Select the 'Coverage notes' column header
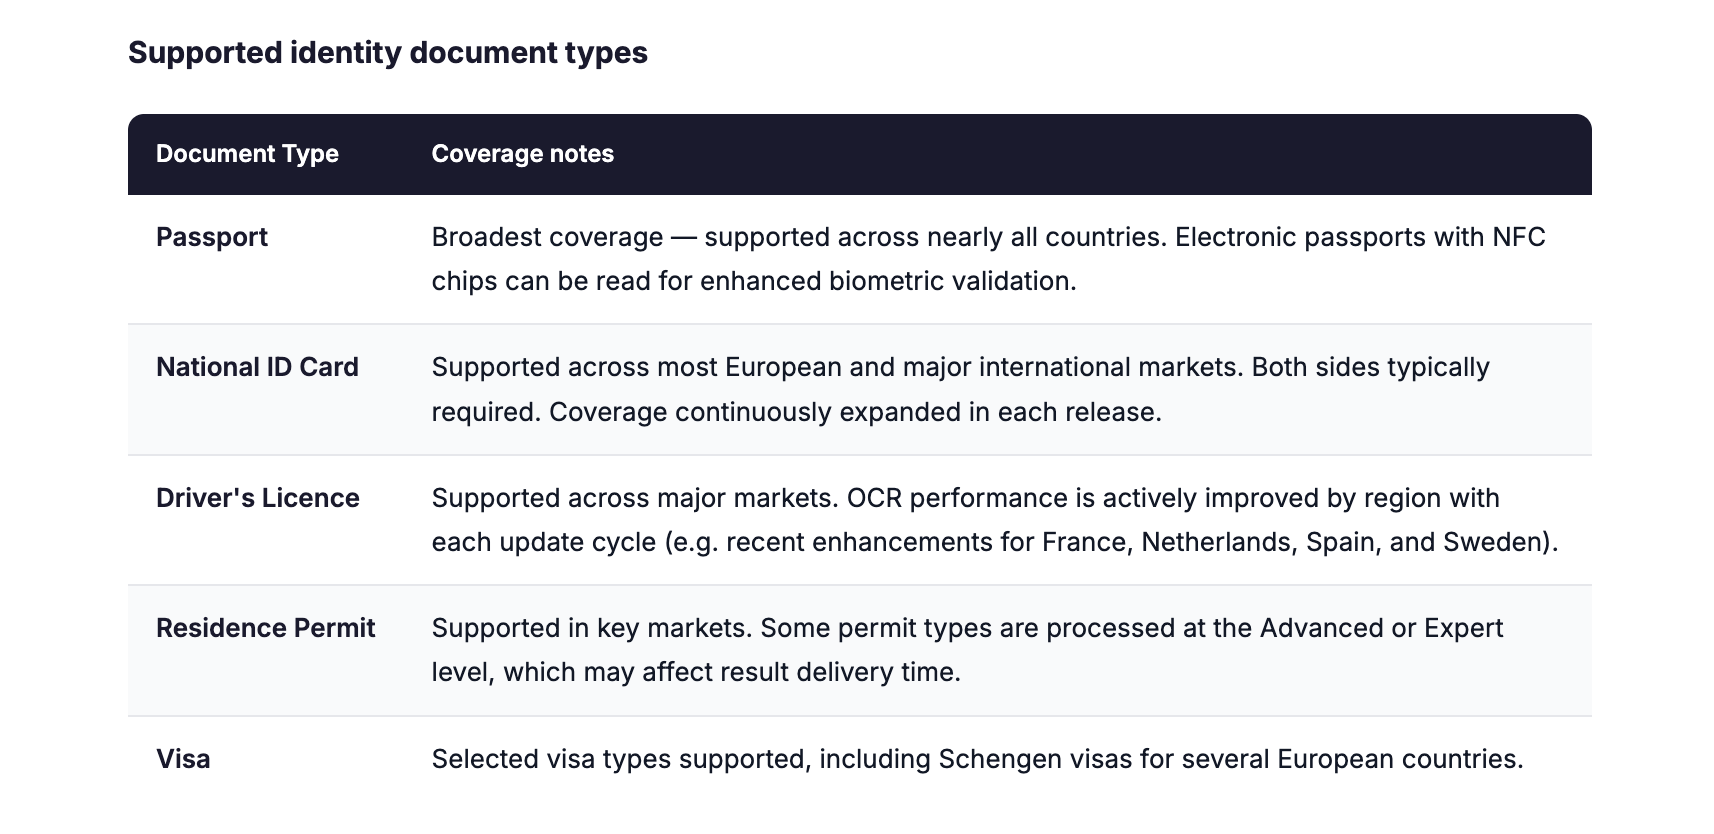Screen dimensions: 1714x834 pyautogui.click(x=522, y=153)
